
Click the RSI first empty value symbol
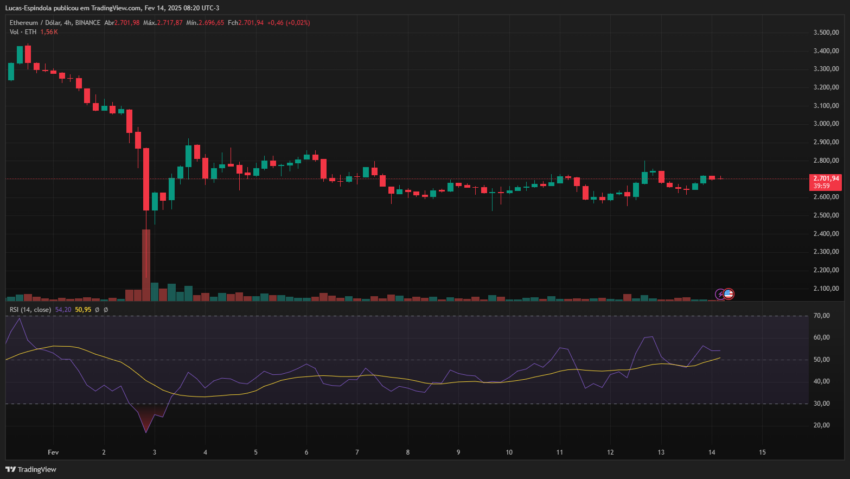97,310
